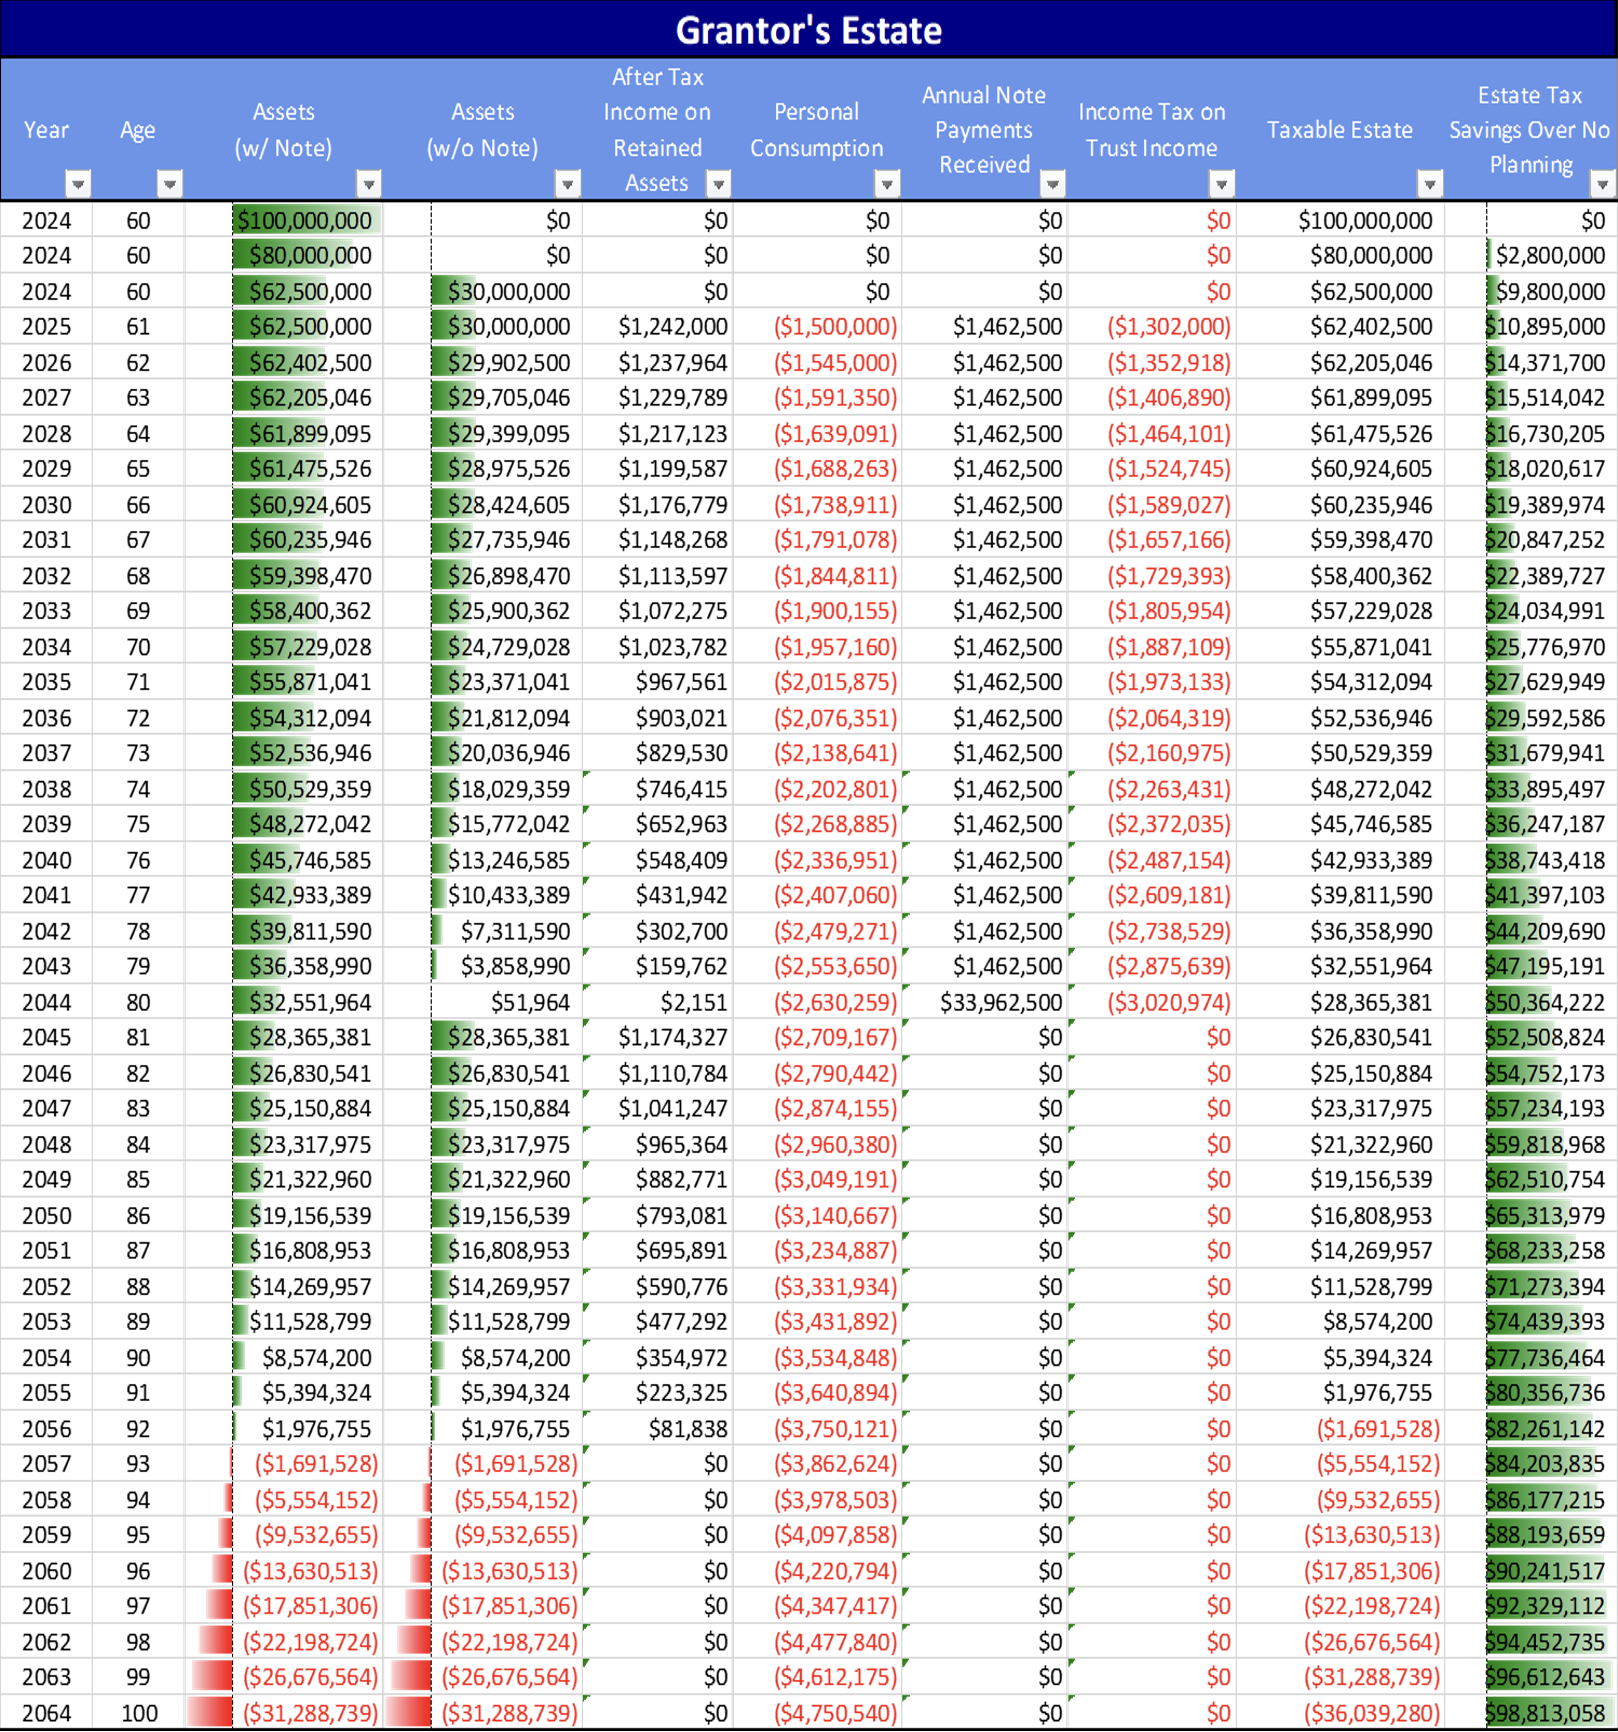1618x1732 pixels.
Task: Select the ($2,263,431) trust income tax cell
Action: [1151, 790]
